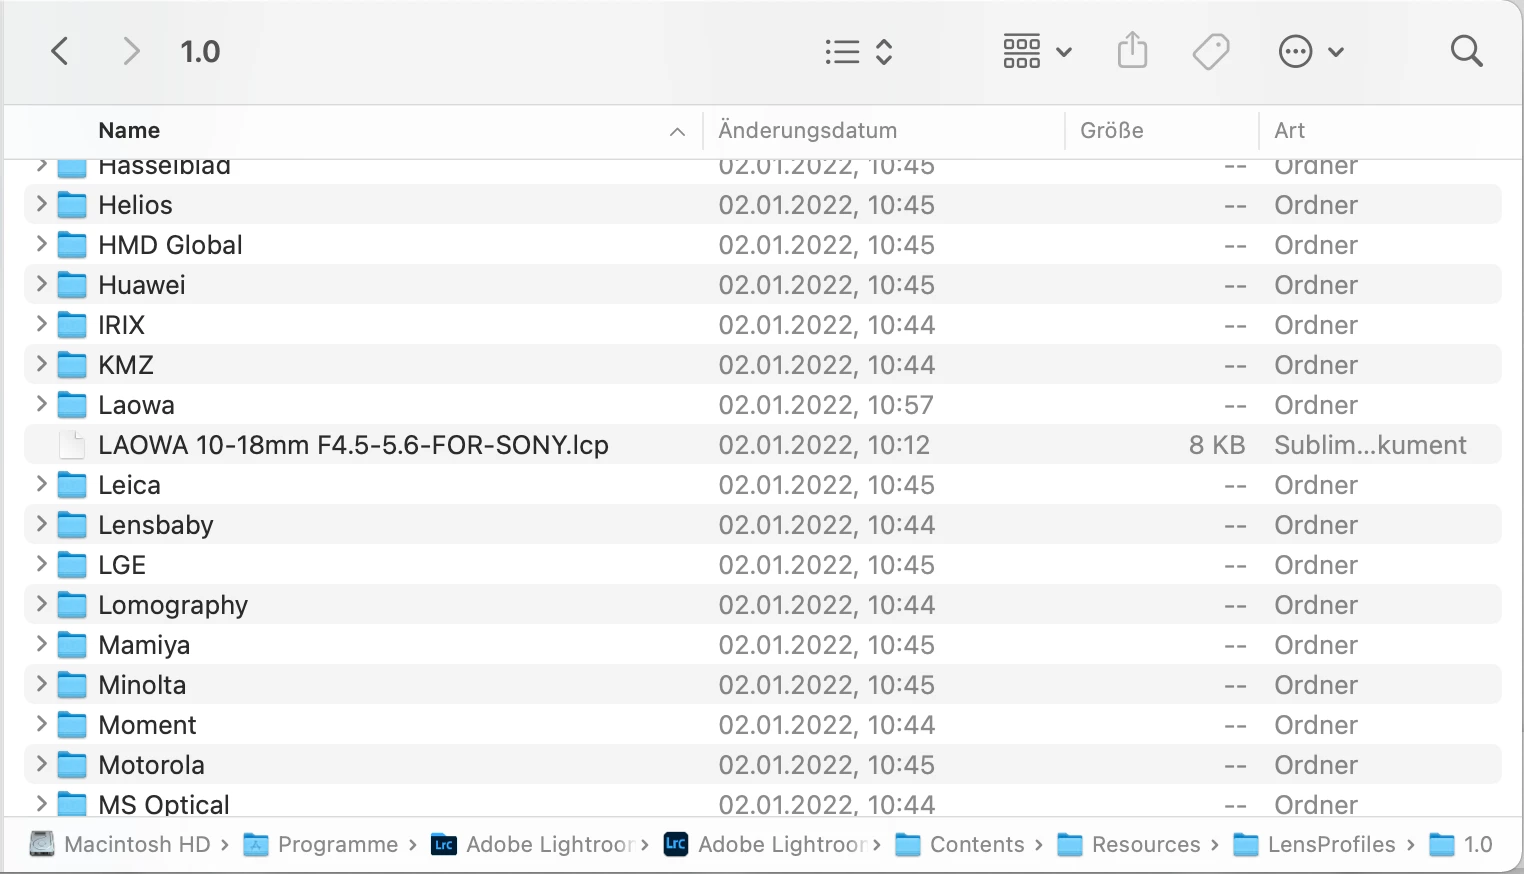Expand the Mamiya folder
The image size is (1524, 874).
(x=41, y=644)
